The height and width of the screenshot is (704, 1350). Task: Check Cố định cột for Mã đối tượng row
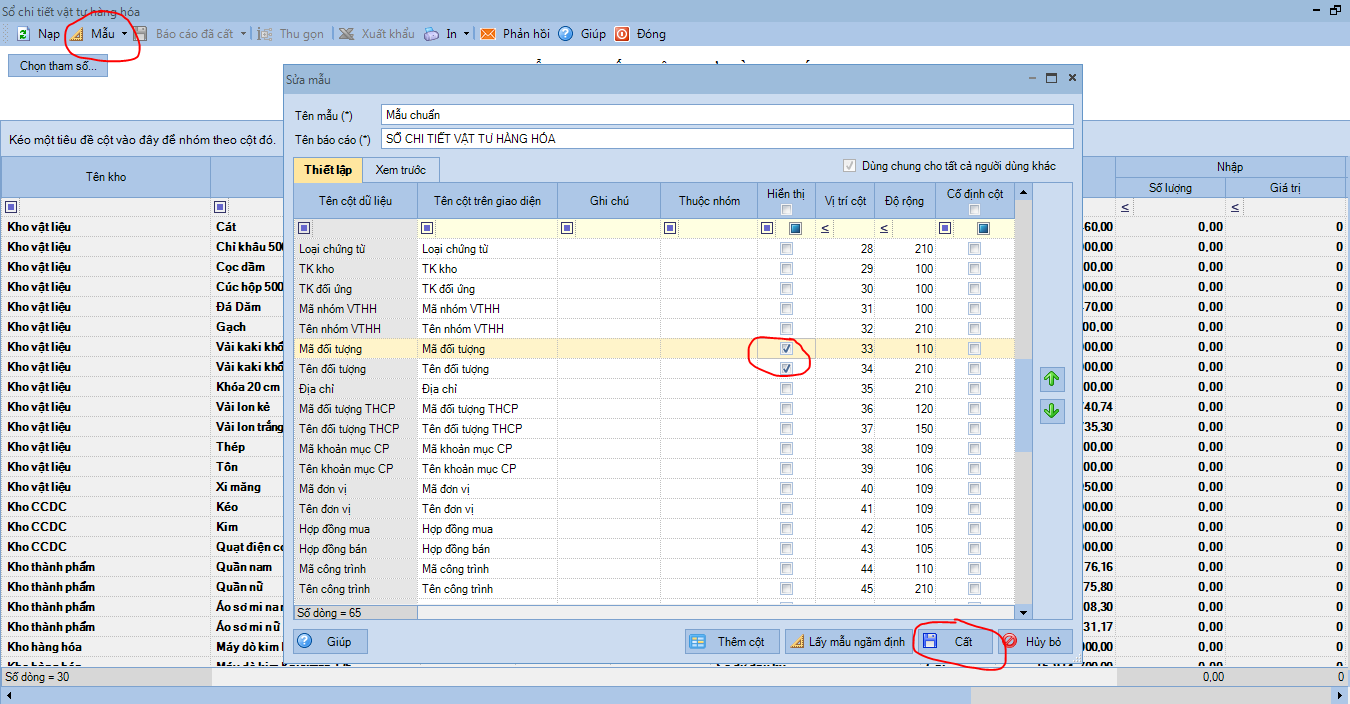(975, 349)
